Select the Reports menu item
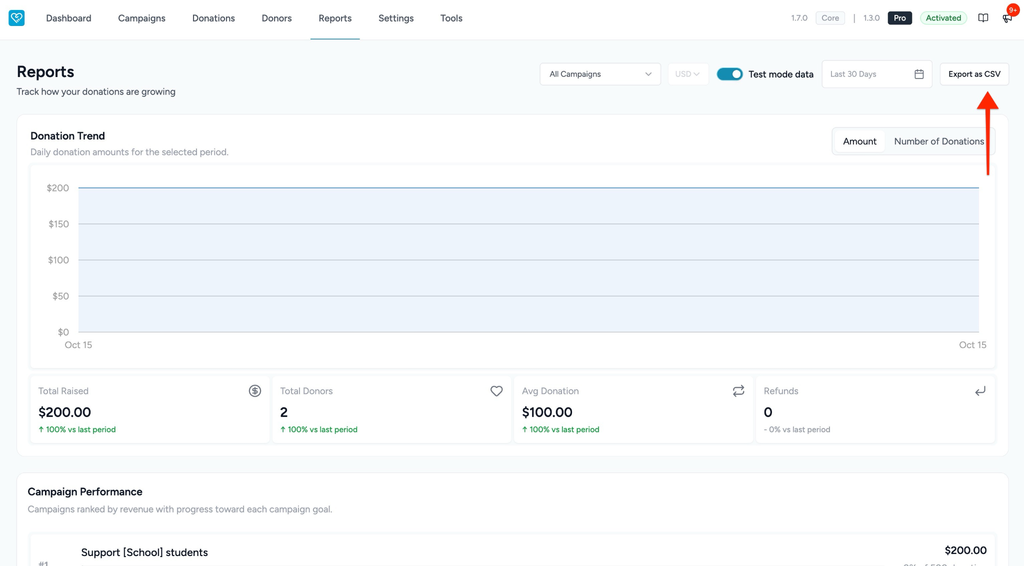The image size is (1024, 566). coord(335,18)
